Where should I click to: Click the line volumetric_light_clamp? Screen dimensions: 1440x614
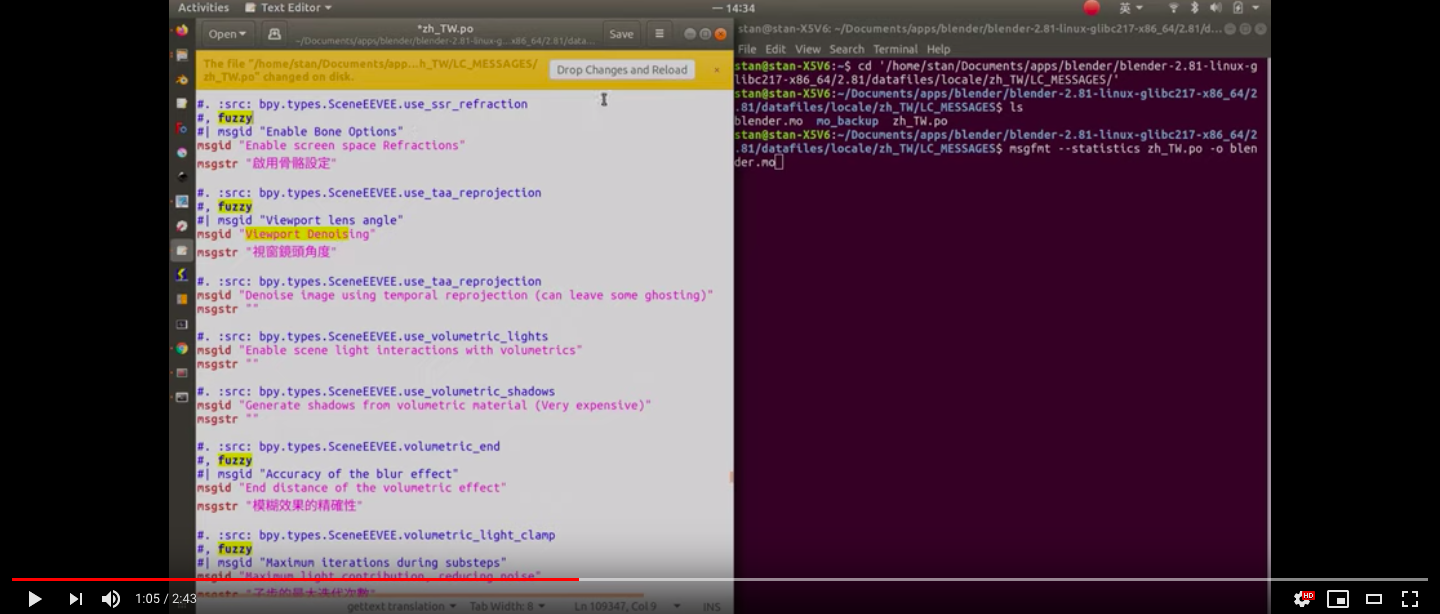376,536
